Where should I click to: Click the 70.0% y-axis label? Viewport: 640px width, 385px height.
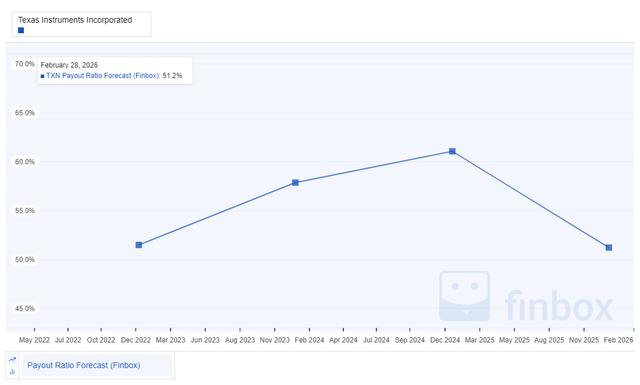tap(24, 64)
